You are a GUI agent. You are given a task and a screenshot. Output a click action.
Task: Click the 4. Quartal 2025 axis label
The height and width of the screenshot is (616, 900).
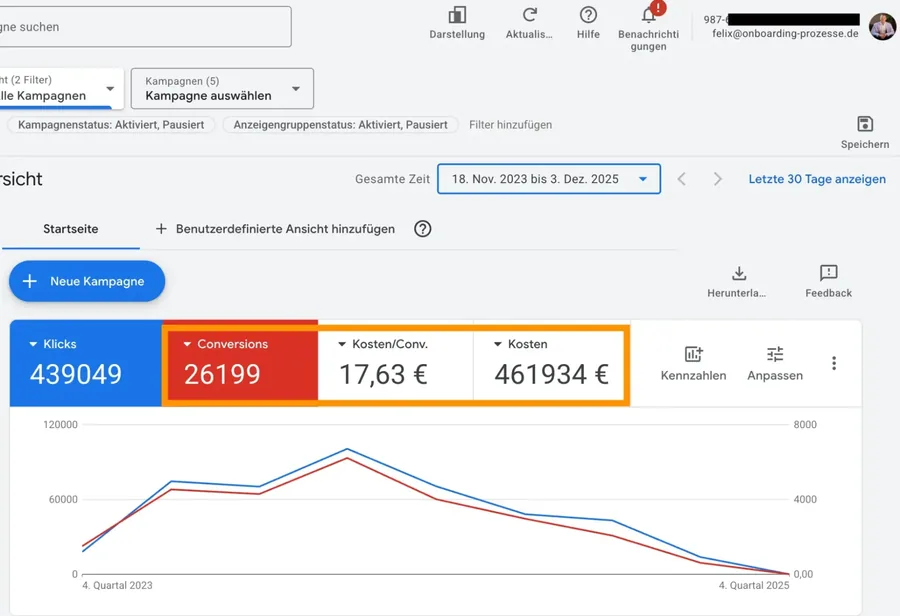(x=754, y=585)
